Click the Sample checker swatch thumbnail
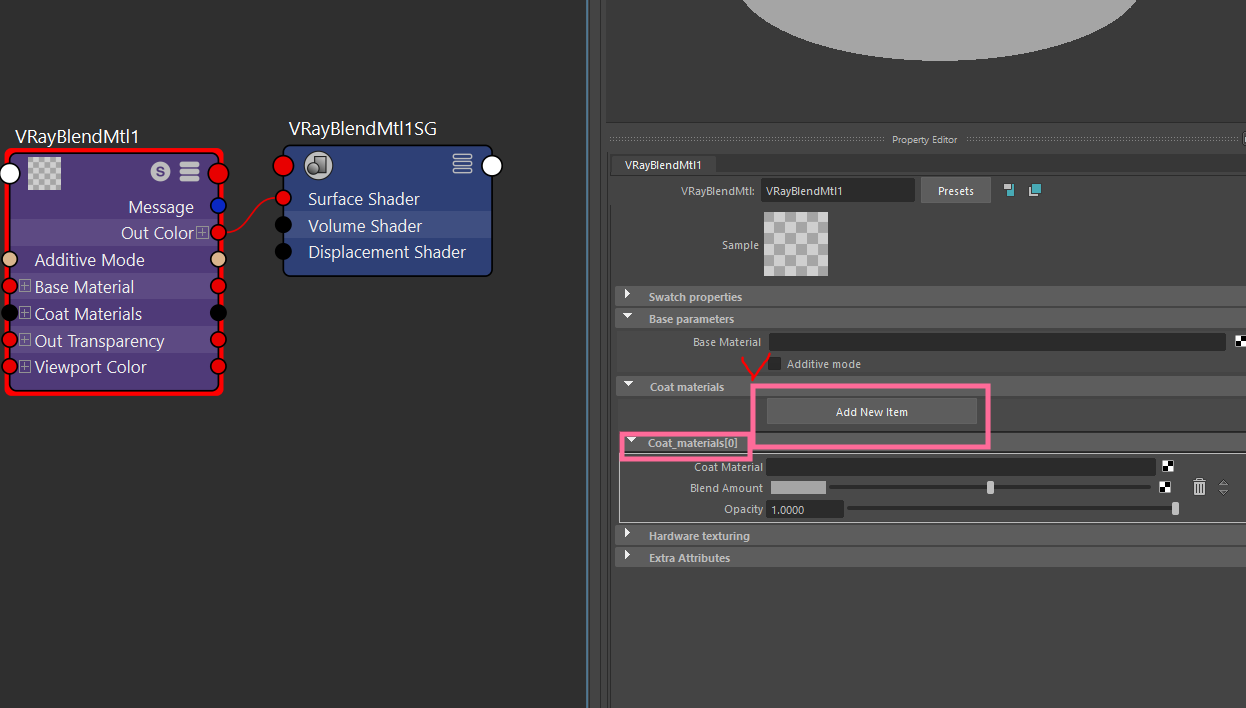Image resolution: width=1246 pixels, height=708 pixels. 796,244
